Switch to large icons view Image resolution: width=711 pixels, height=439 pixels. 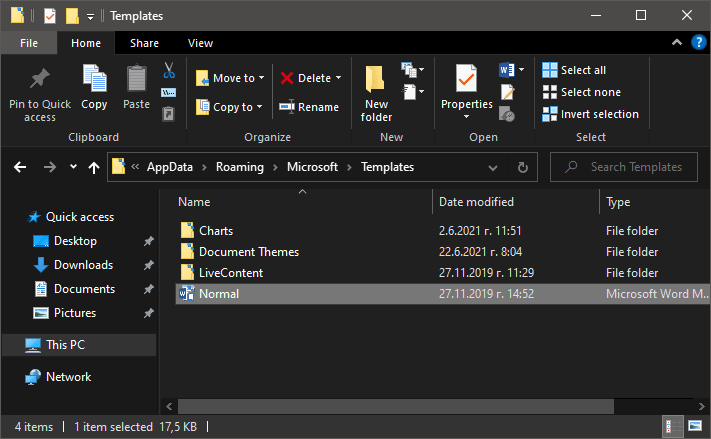tap(697, 427)
